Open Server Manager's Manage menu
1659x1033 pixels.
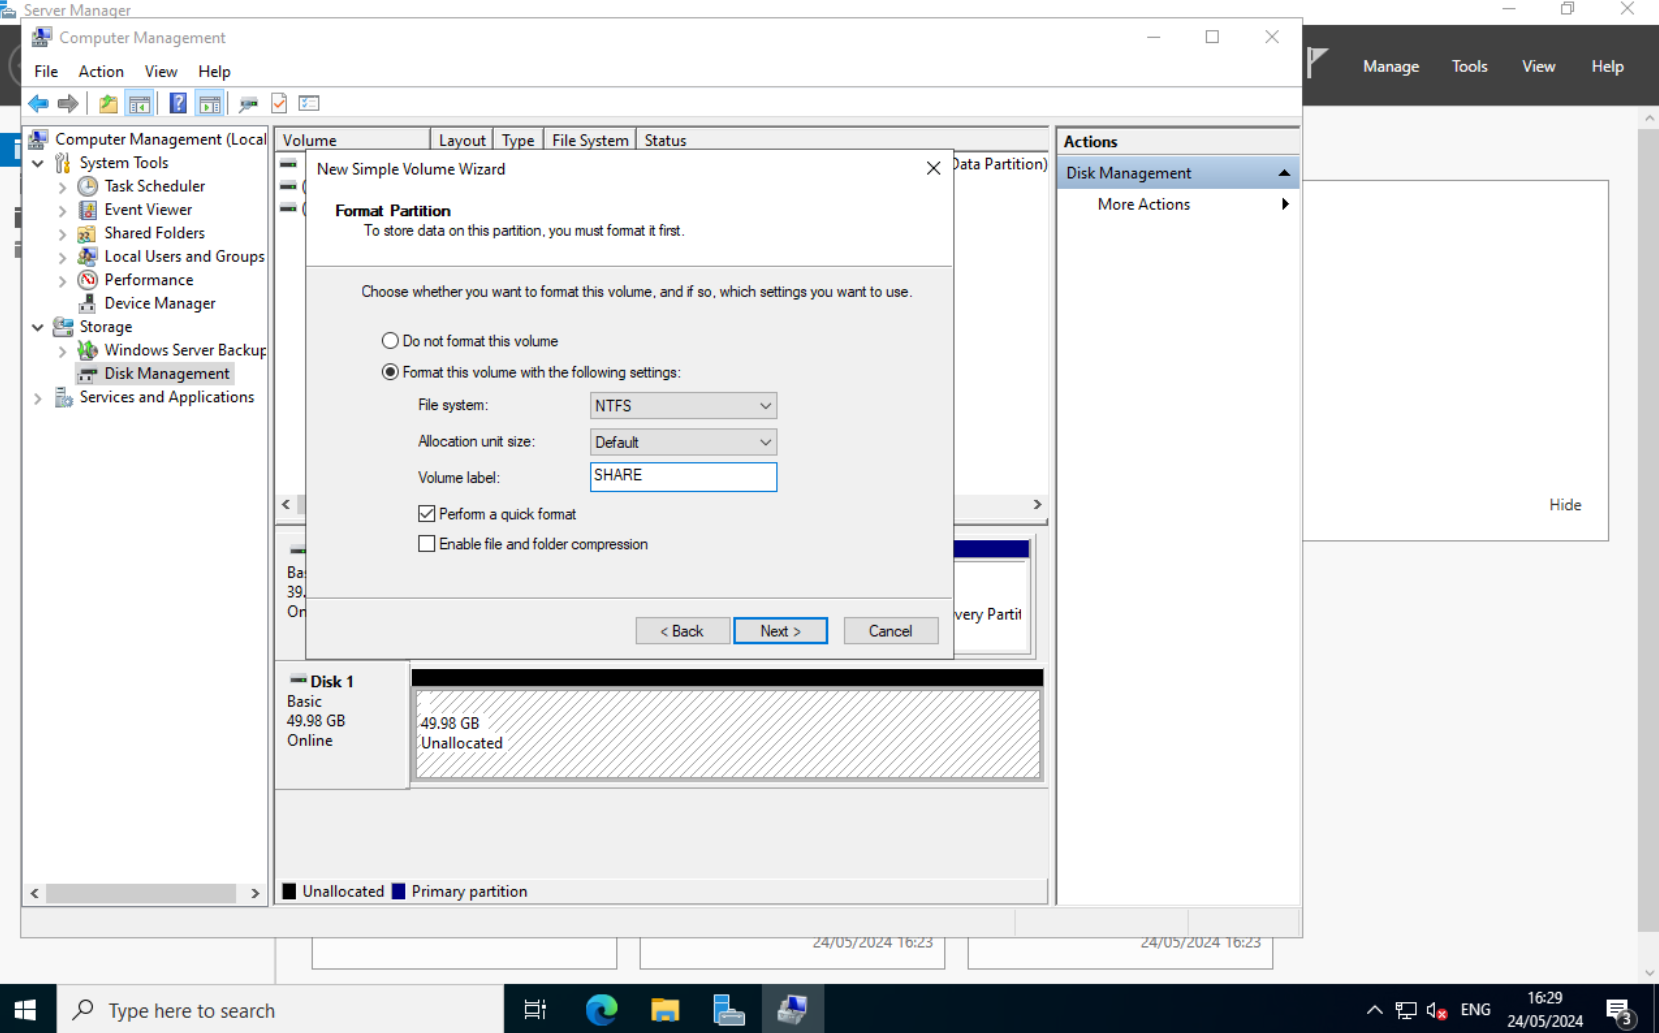pos(1391,66)
